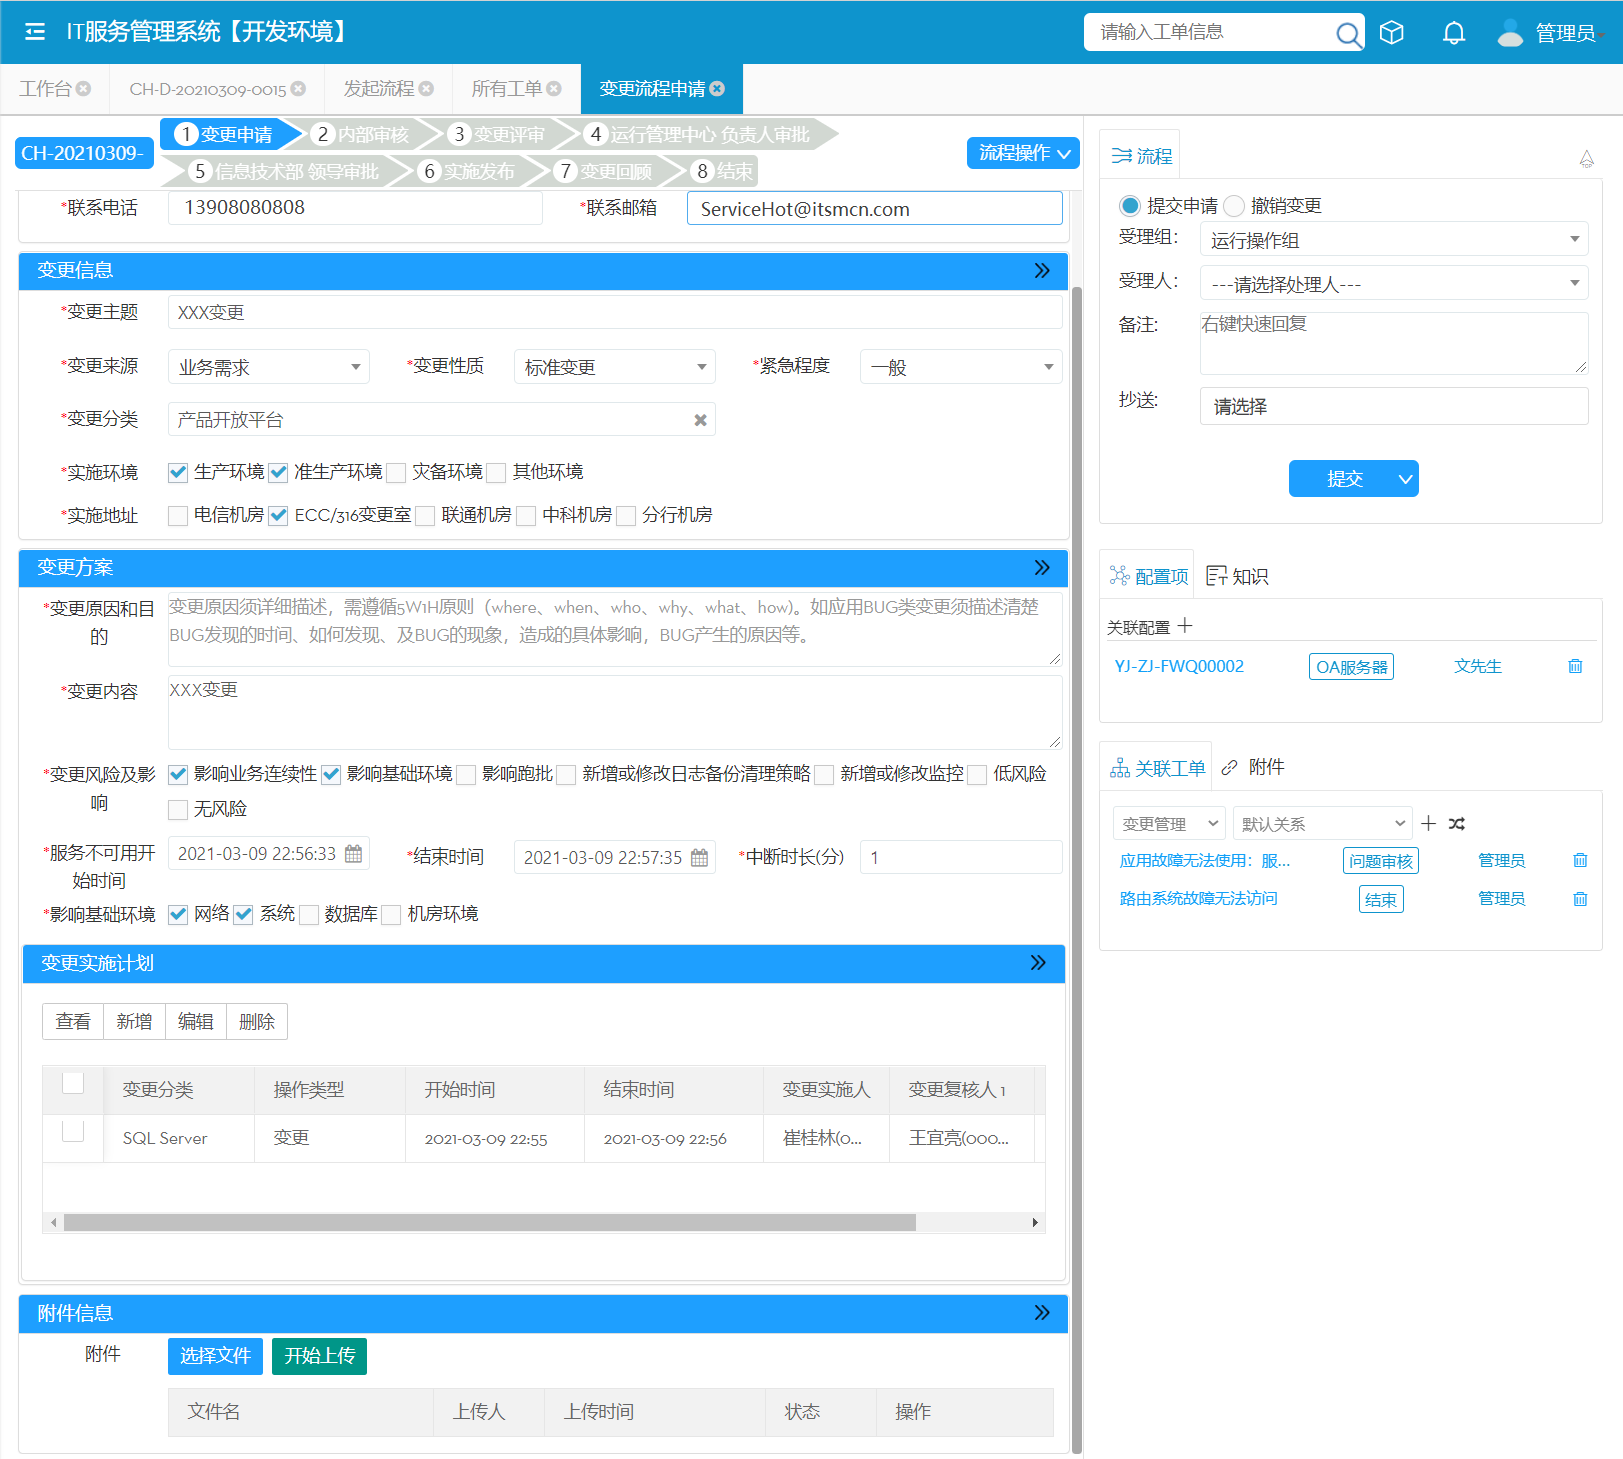The image size is (1623, 1459).
Task: Uncheck the 影响业务连续性 checkbox
Action: click(178, 775)
